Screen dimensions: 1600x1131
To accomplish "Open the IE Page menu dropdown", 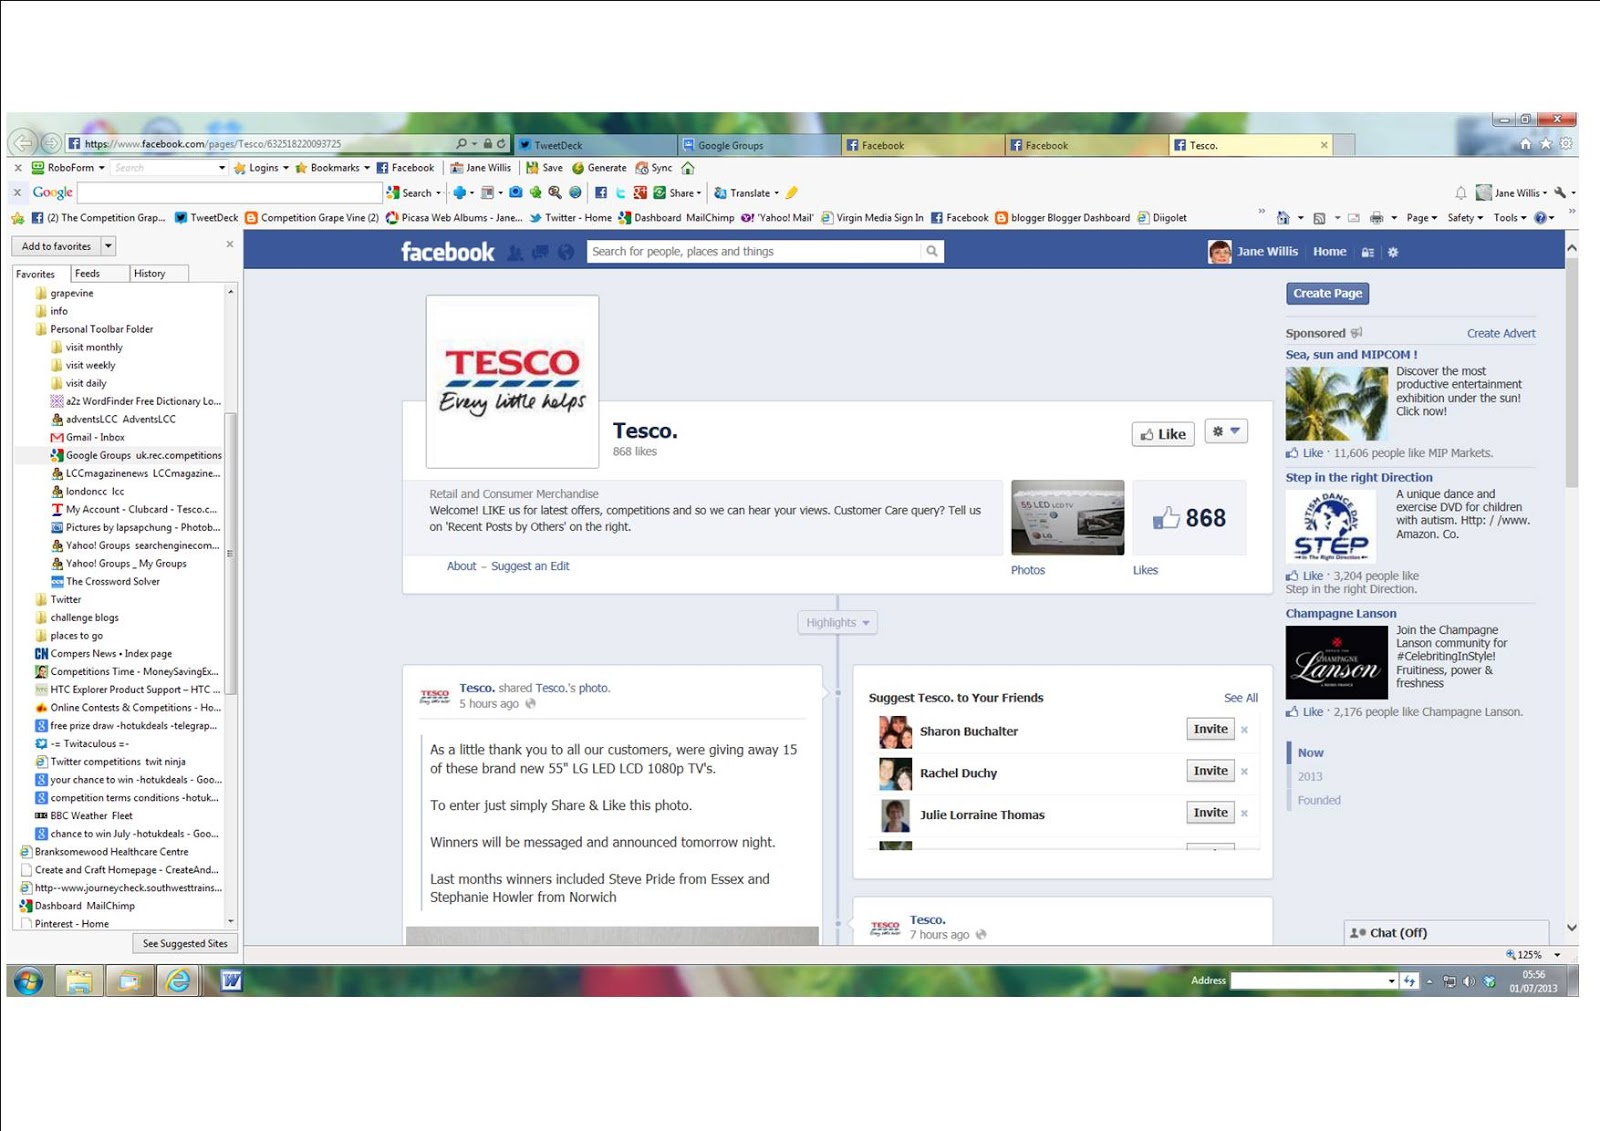I will [x=1422, y=218].
